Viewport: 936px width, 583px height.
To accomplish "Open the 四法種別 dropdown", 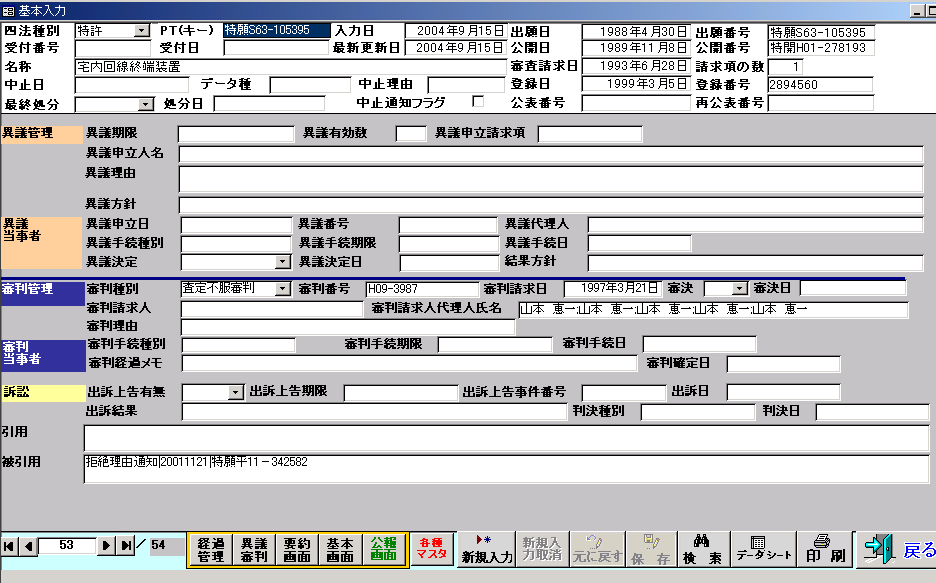I will [x=142, y=31].
